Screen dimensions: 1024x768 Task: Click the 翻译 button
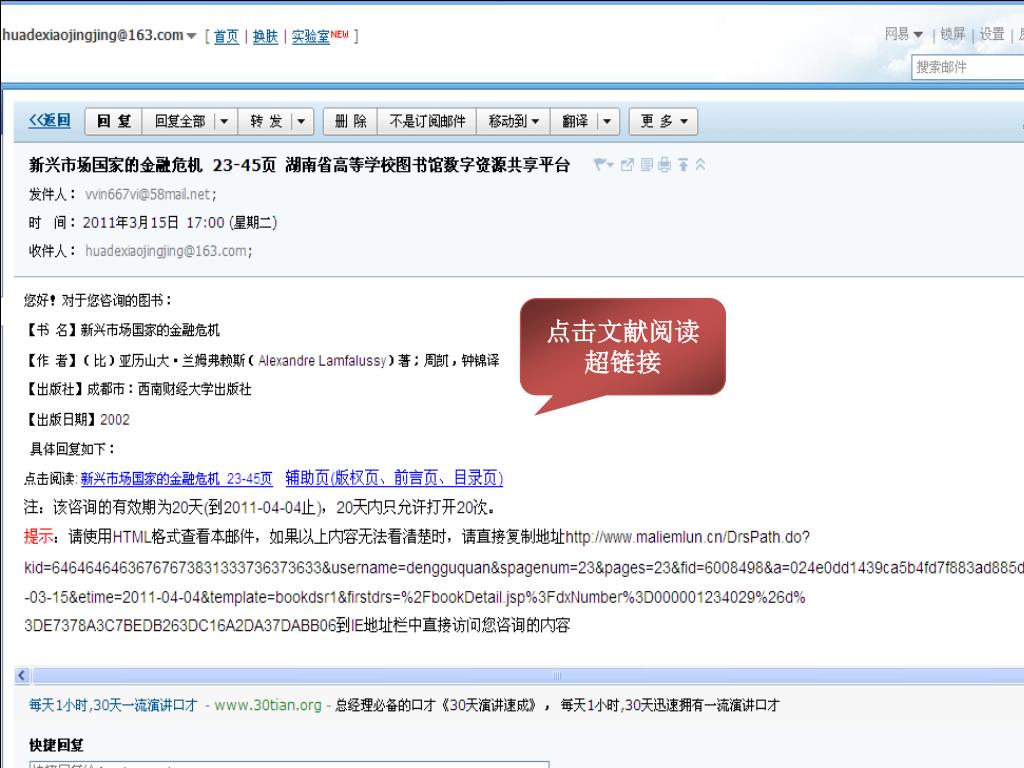tap(575, 121)
